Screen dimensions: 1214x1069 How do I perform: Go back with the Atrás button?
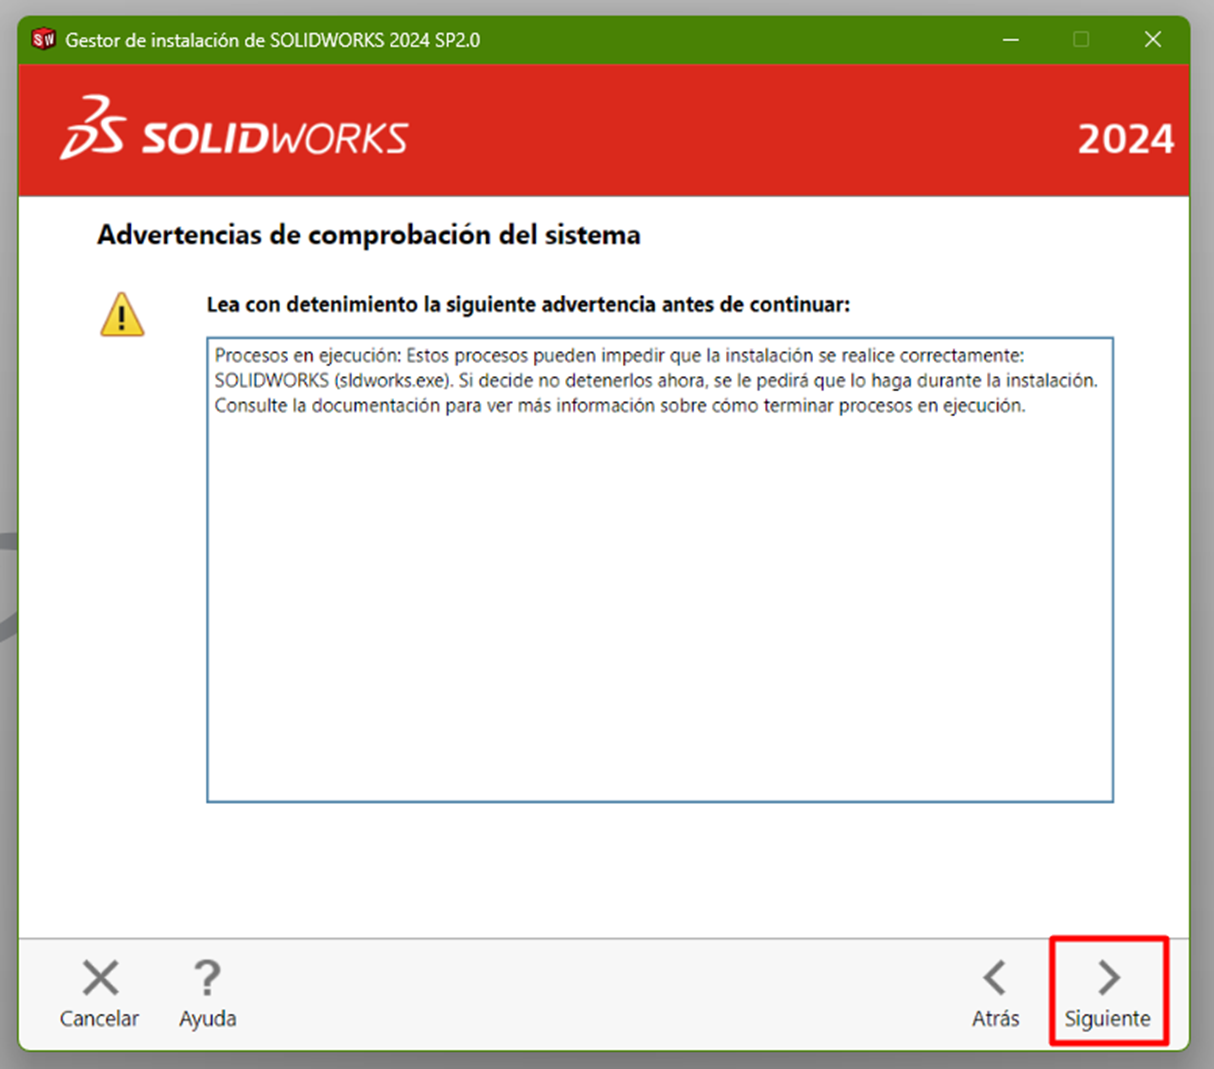pyautogui.click(x=995, y=993)
